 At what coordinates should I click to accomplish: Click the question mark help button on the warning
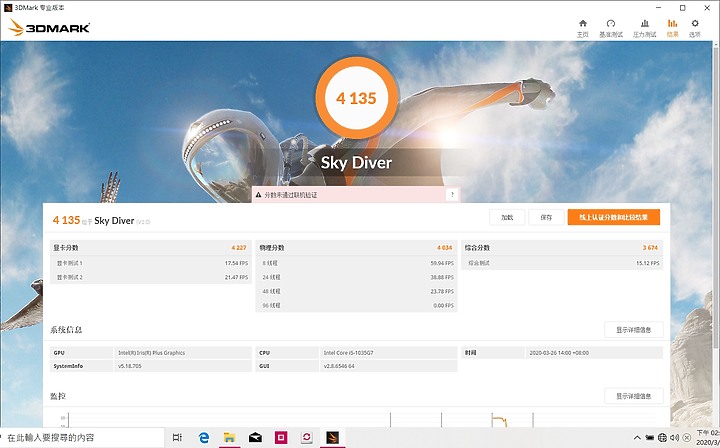[x=452, y=195]
